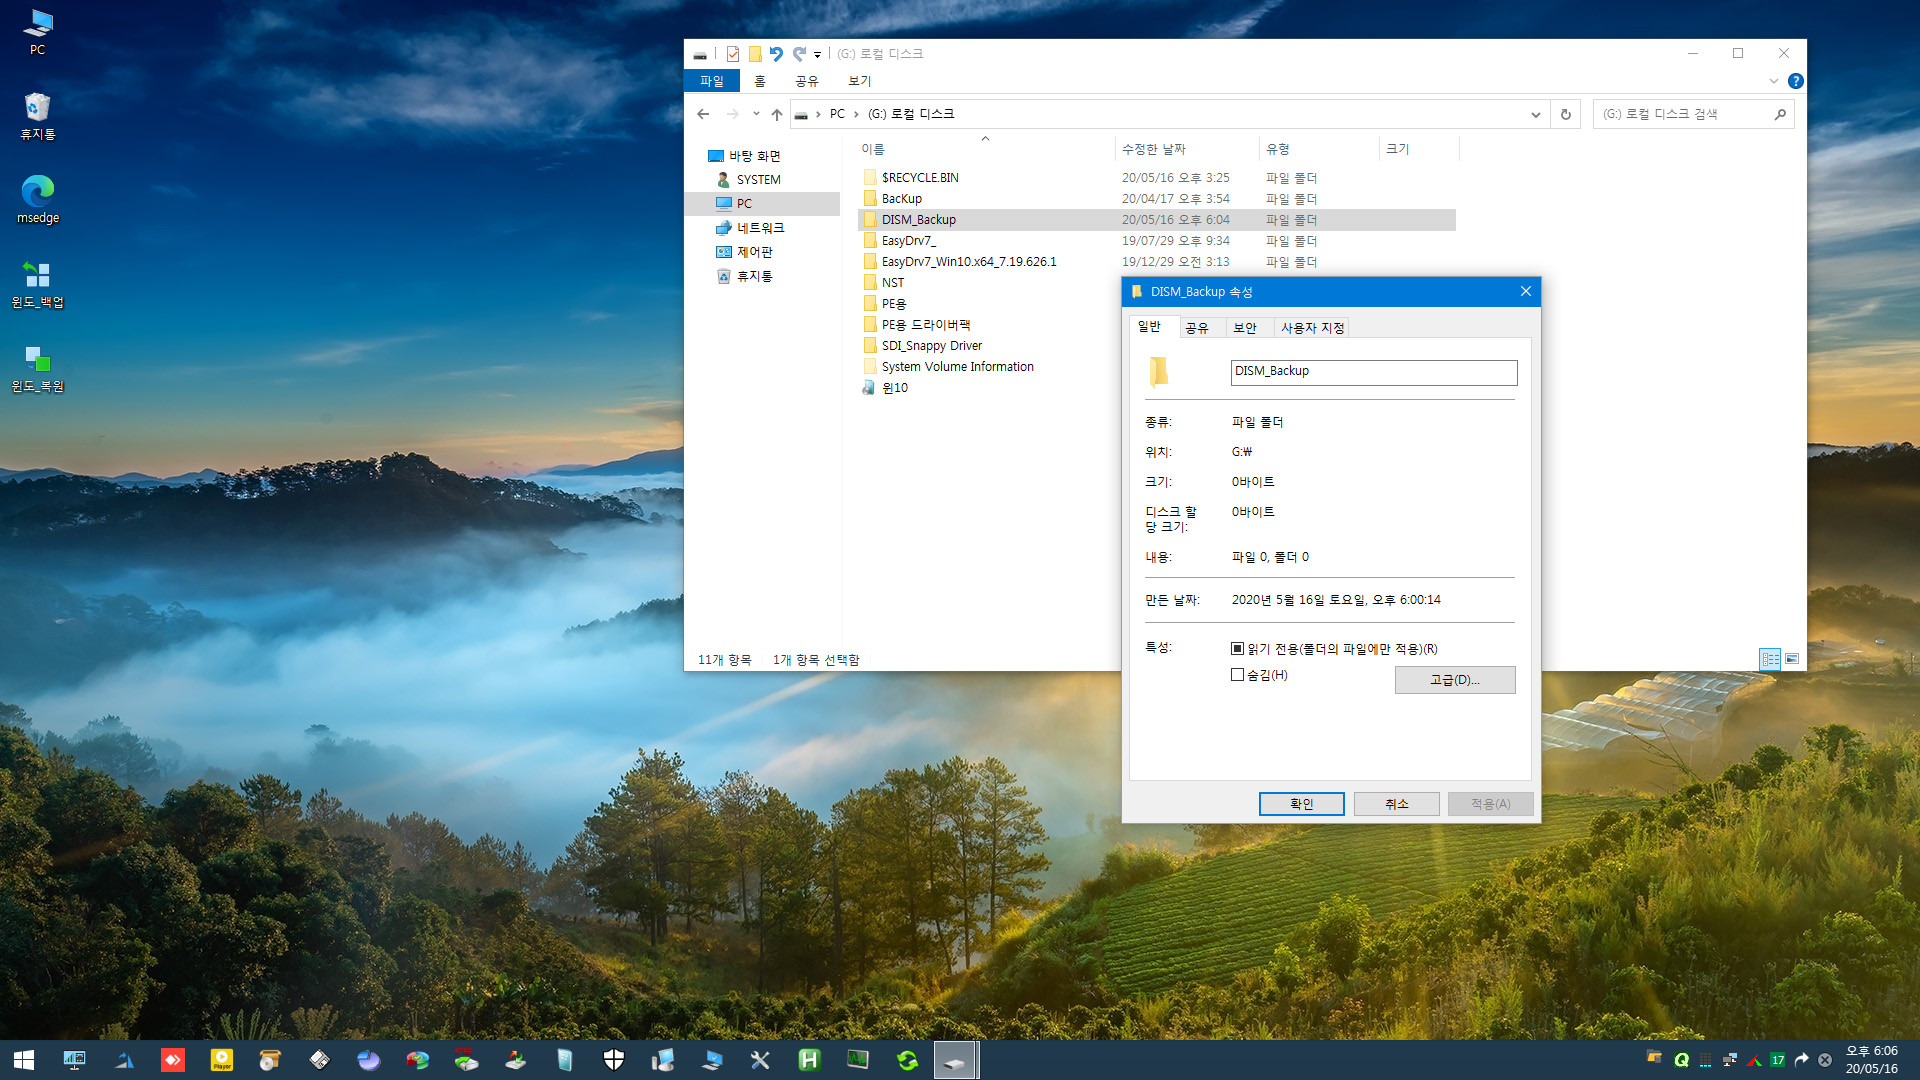Click the red AnyDesk taskbar icon
The height and width of the screenshot is (1080, 1920).
pyautogui.click(x=173, y=1060)
